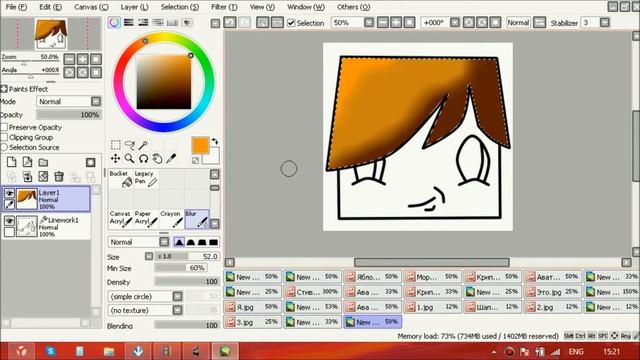Select the Legacy Pen tool

tap(146, 179)
